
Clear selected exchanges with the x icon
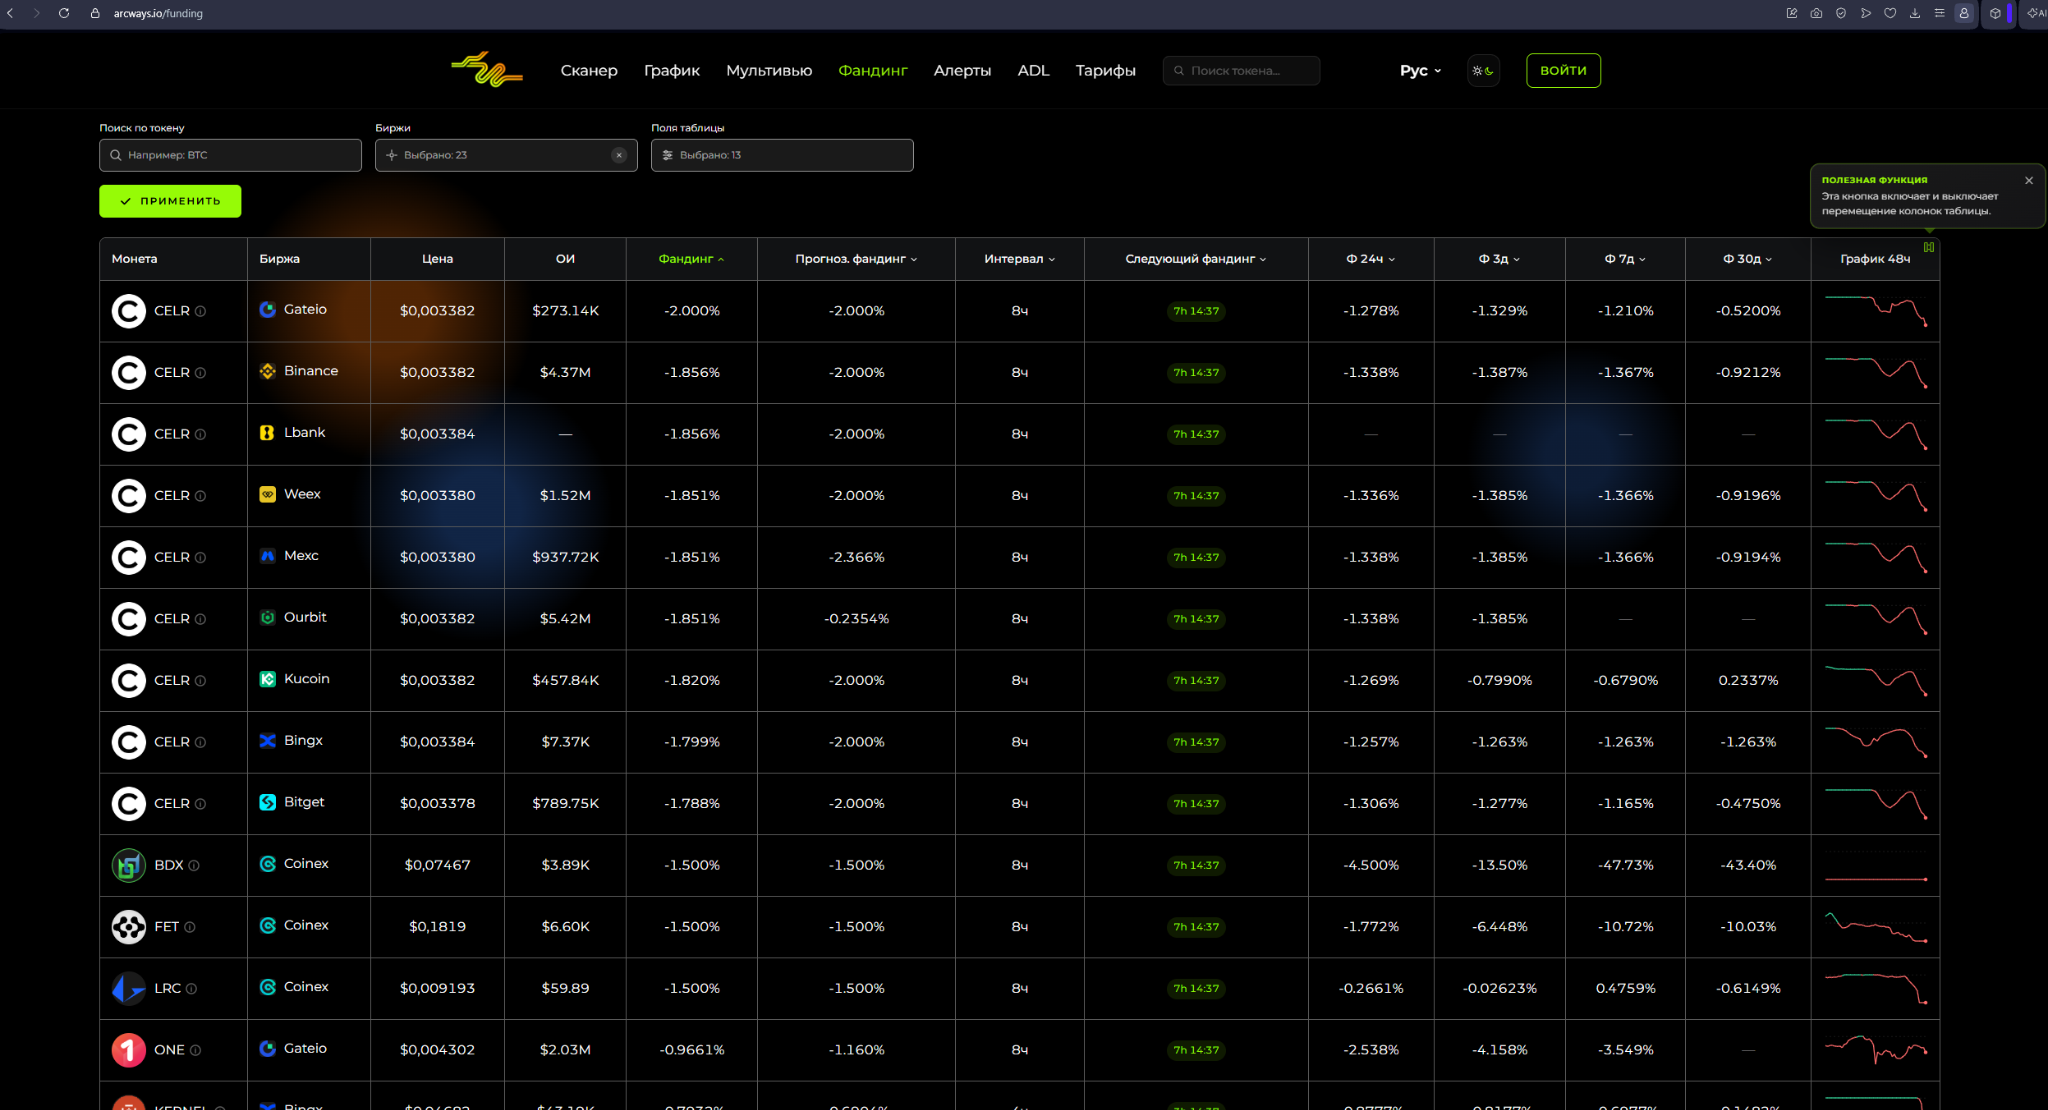(x=619, y=155)
